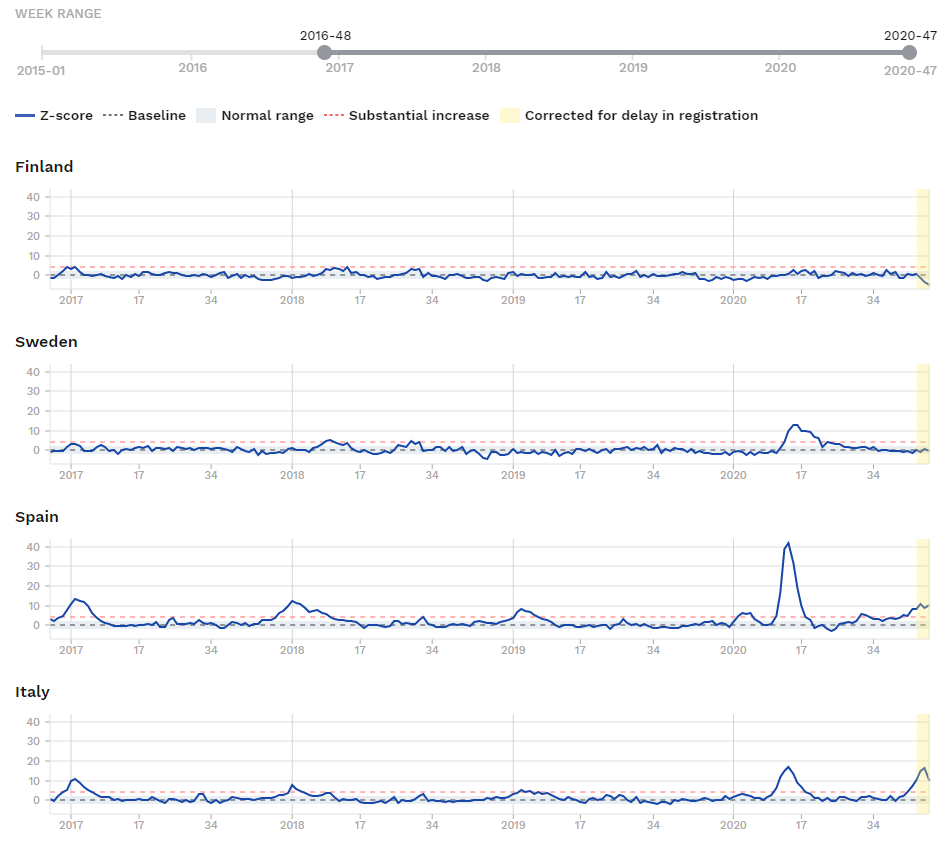Click the yellow shaded region in Italy chart

point(923,760)
